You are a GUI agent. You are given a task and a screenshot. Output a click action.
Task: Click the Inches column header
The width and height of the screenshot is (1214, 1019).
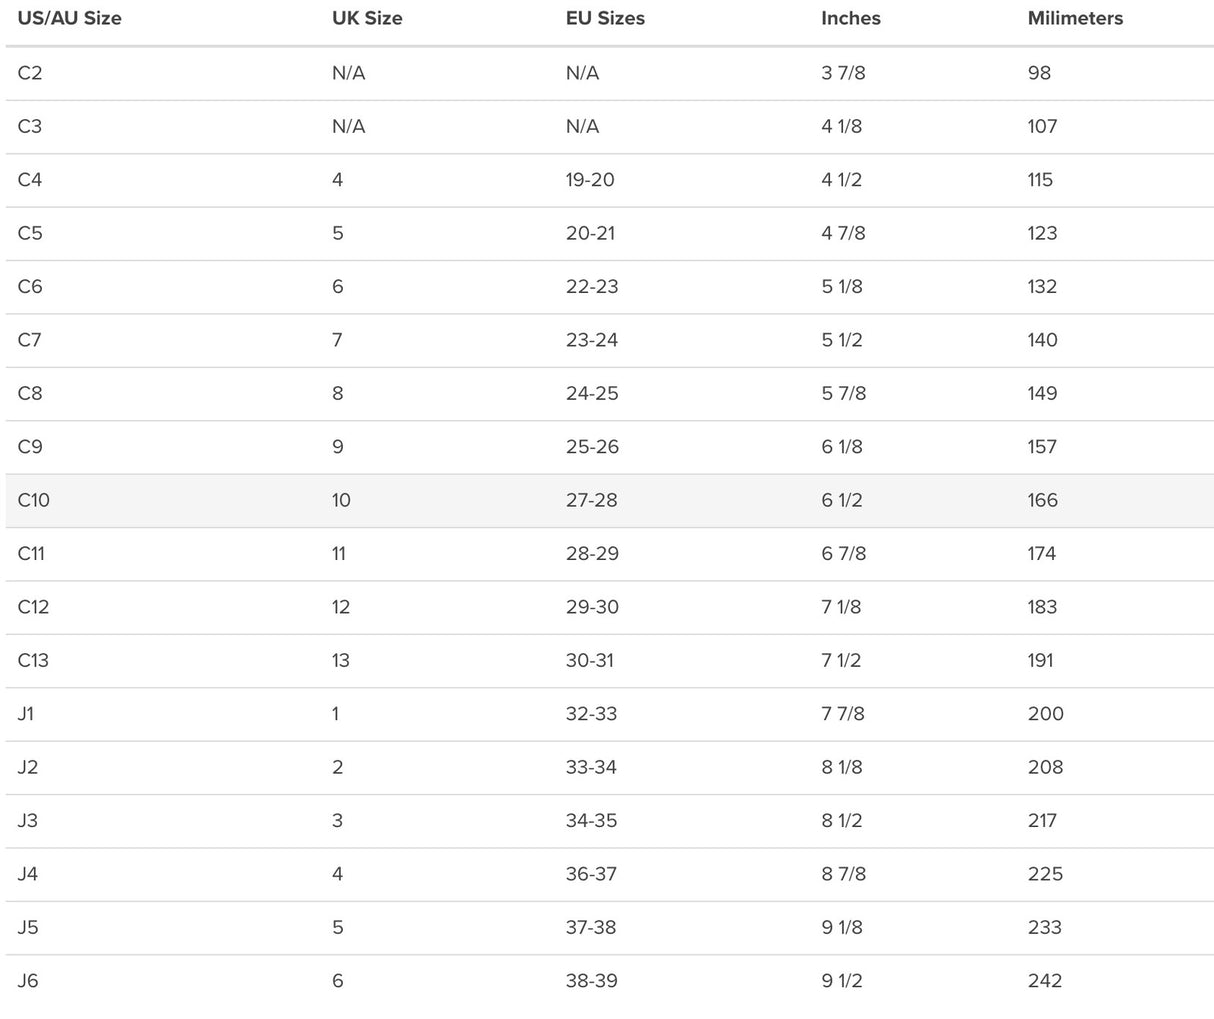(850, 18)
